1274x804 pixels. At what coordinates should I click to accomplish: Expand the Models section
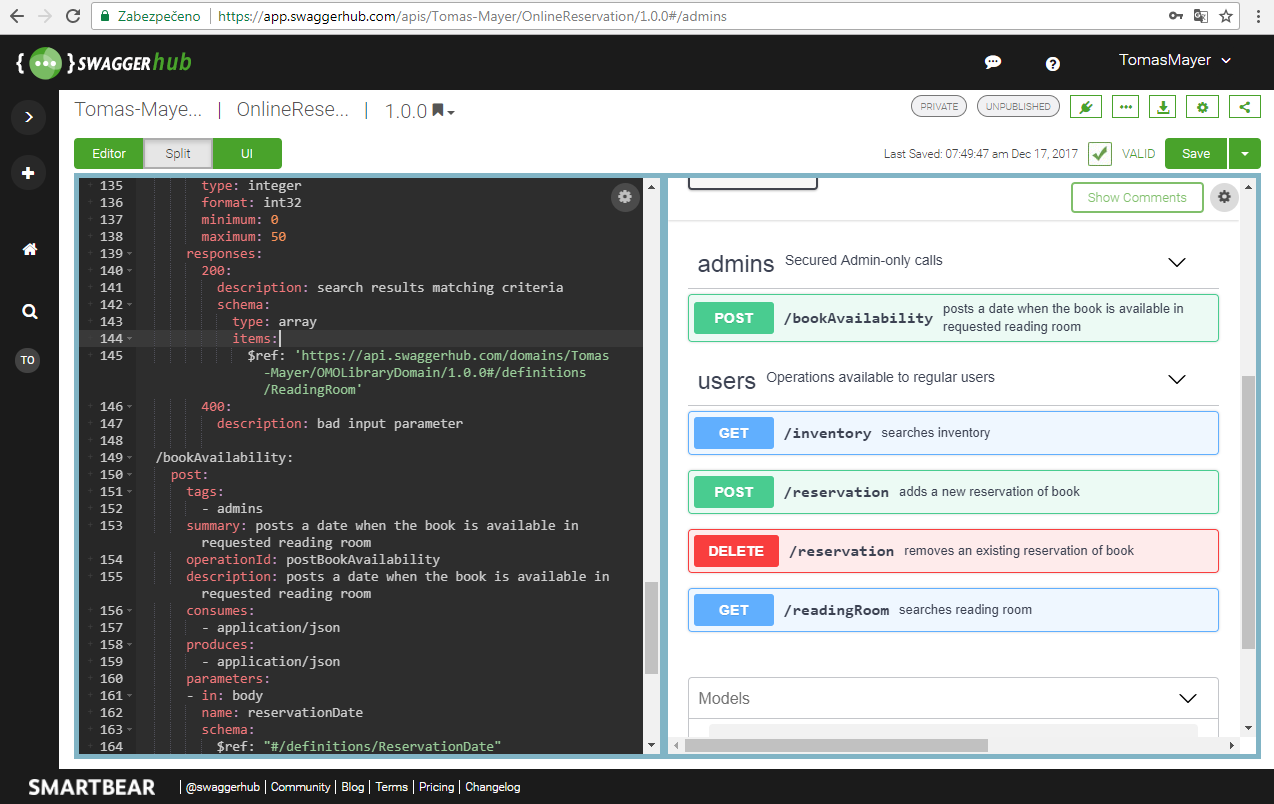pos(1187,698)
